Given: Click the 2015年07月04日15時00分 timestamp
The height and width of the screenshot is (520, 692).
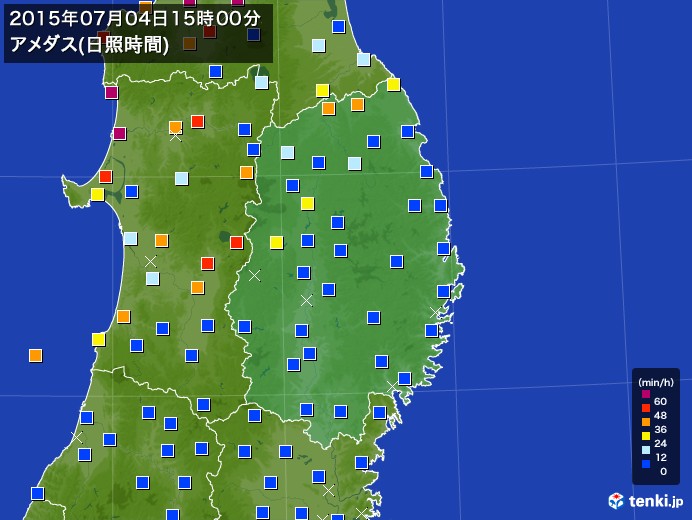Looking at the screenshot, I should pyautogui.click(x=135, y=19).
